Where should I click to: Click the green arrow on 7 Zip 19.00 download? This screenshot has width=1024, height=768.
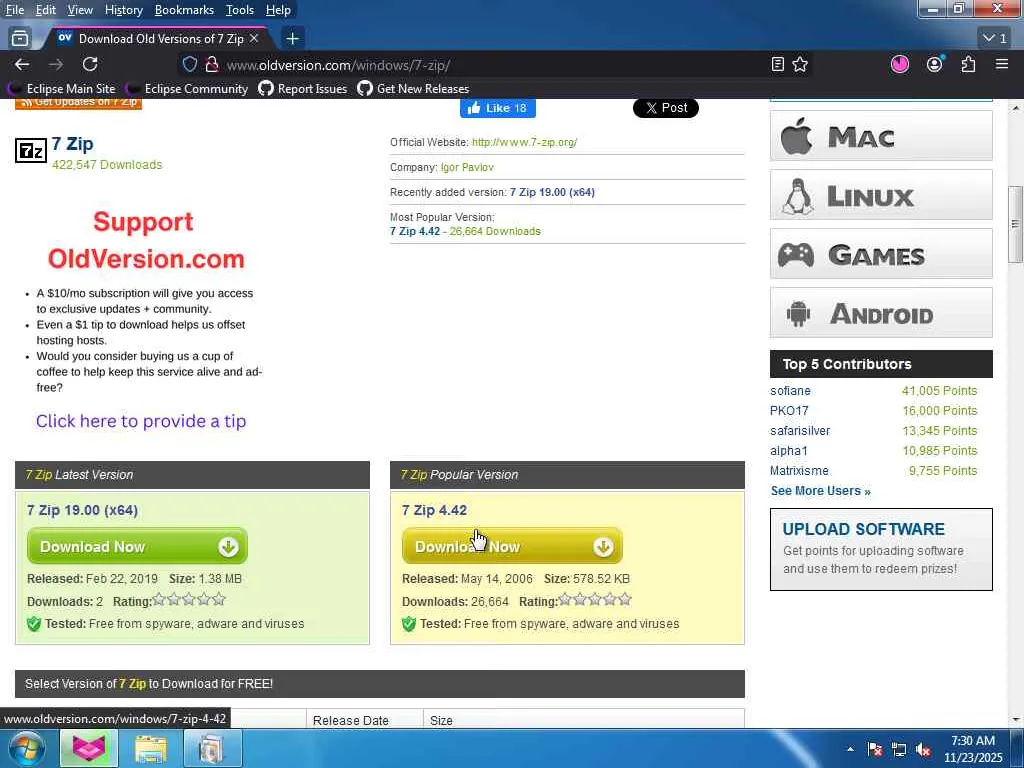click(x=228, y=547)
